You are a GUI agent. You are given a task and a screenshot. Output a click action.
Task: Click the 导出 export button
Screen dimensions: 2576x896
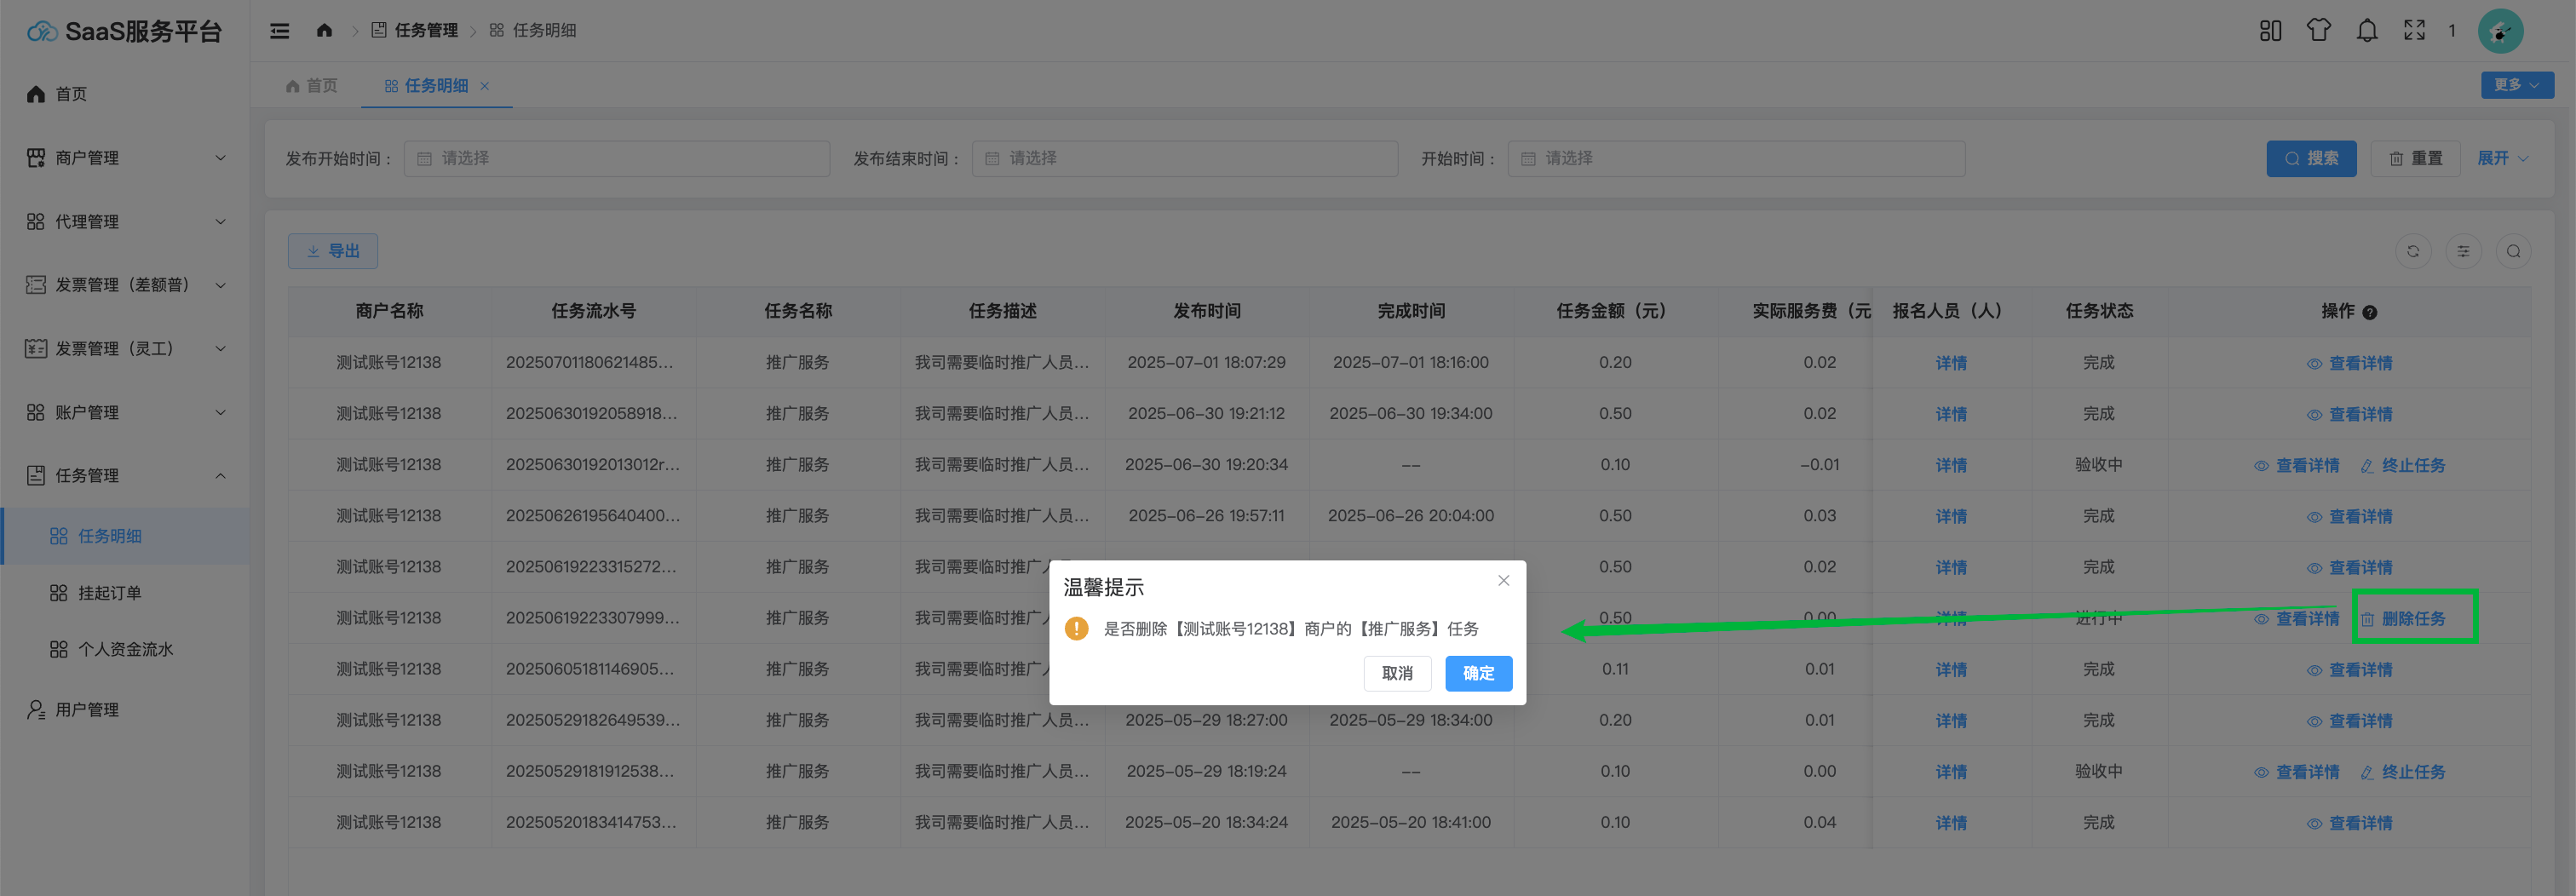click(x=333, y=251)
